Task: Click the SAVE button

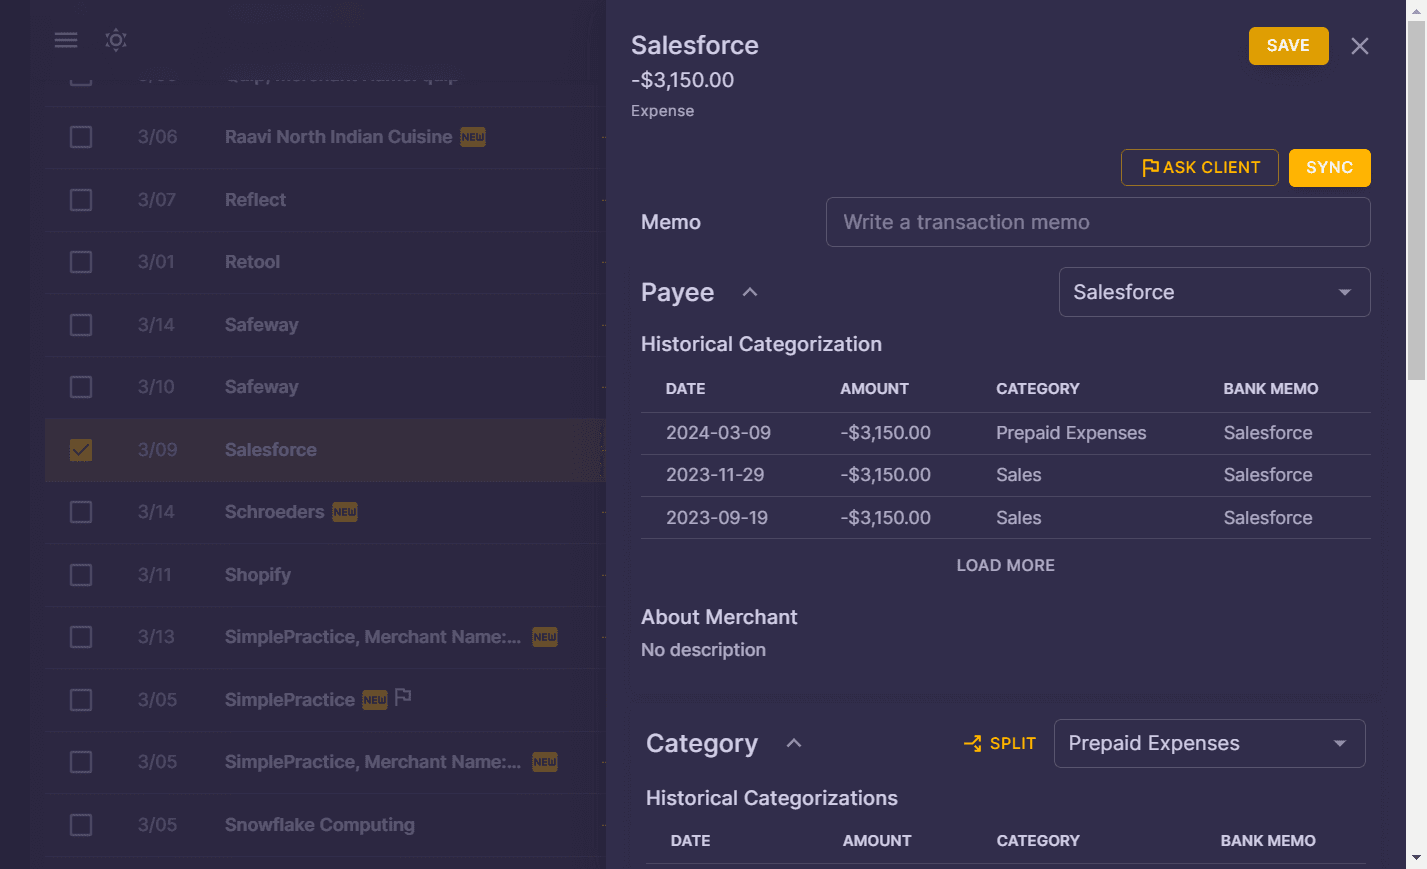Action: 1288,45
